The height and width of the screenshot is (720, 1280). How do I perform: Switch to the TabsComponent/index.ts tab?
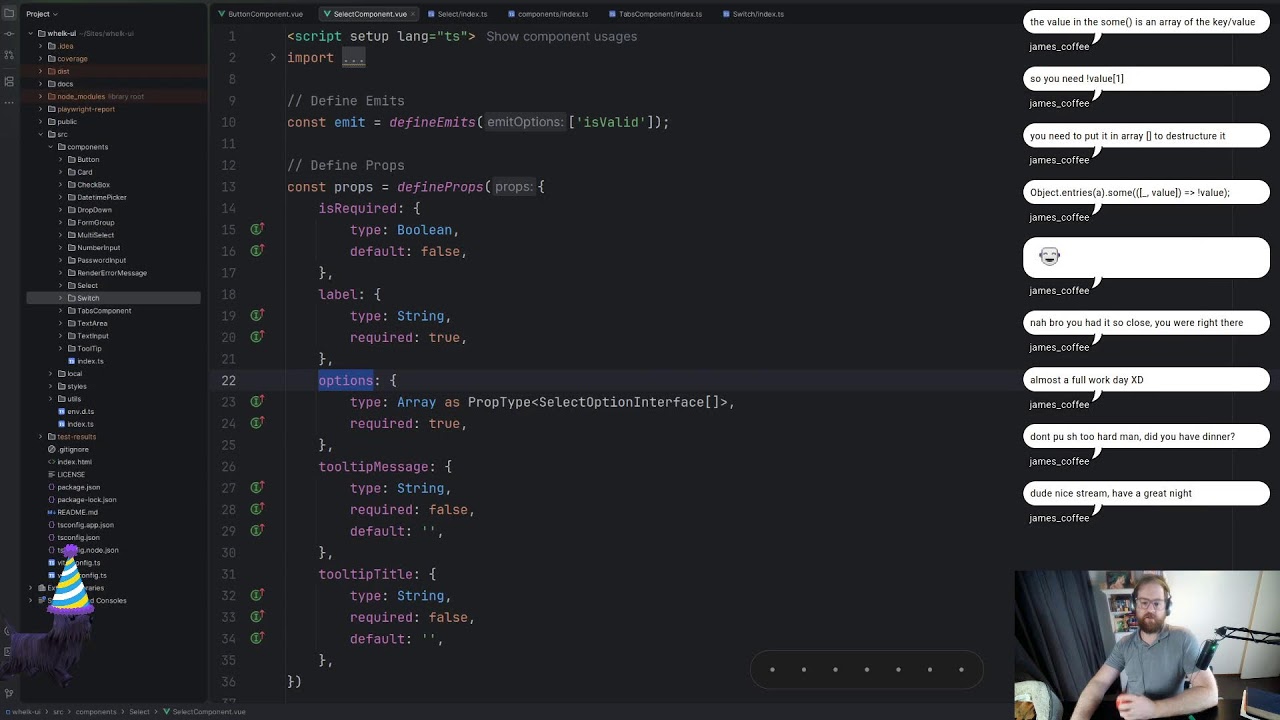[654, 14]
